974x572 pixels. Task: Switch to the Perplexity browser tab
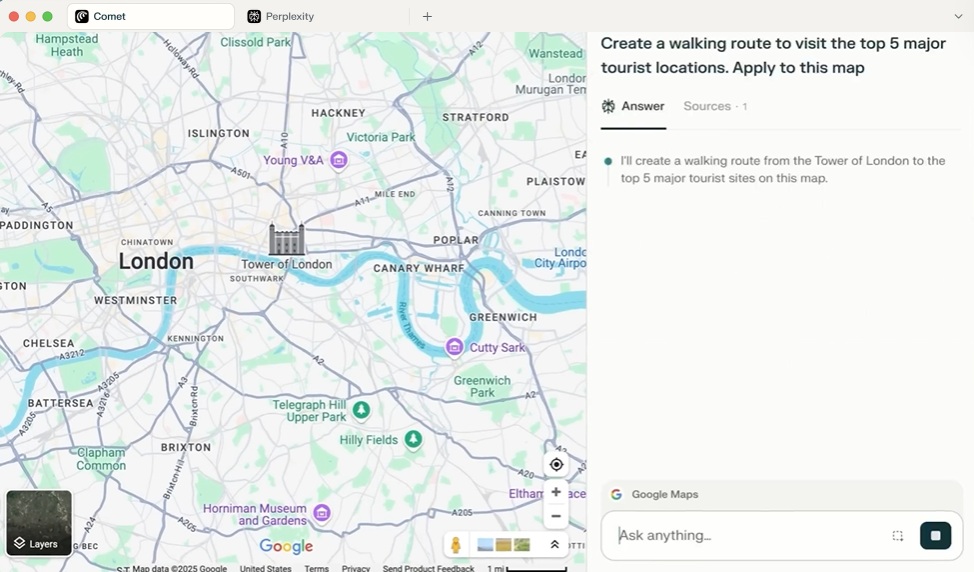tap(289, 16)
